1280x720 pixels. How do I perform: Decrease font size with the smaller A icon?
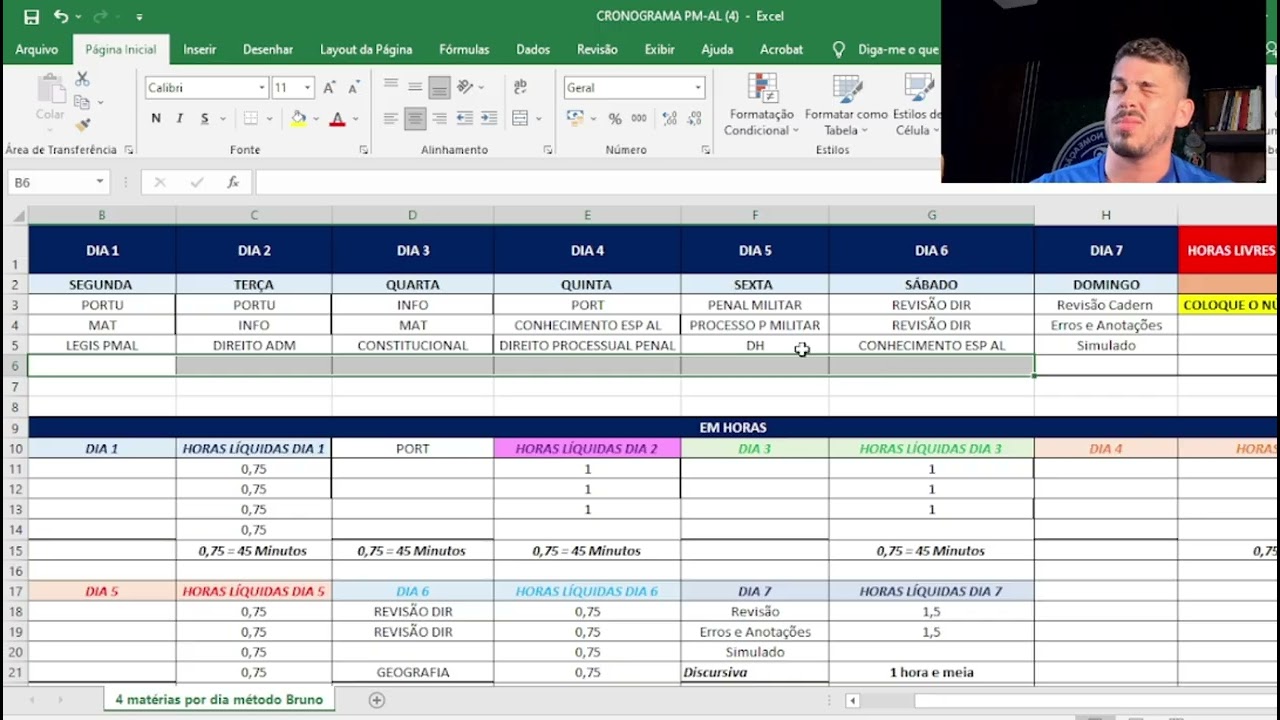click(352, 88)
